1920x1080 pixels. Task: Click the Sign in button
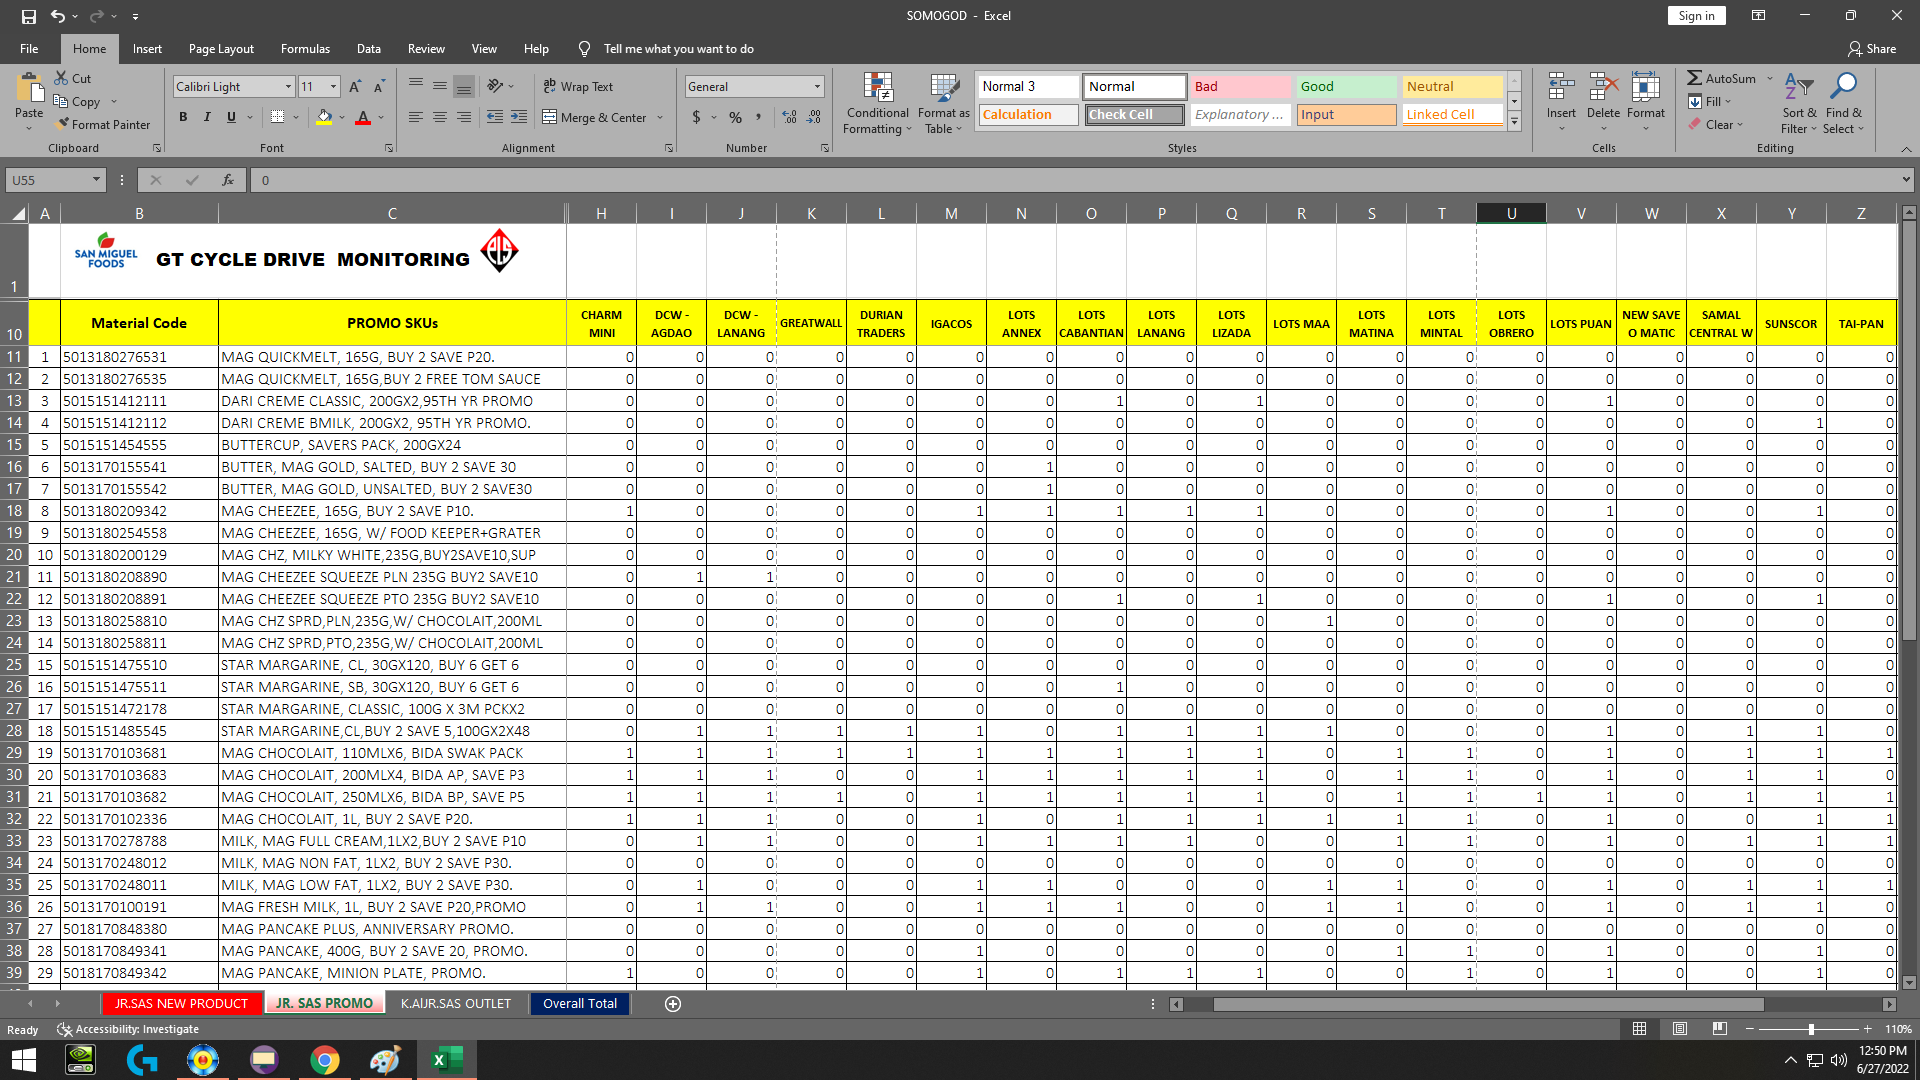coord(1696,15)
